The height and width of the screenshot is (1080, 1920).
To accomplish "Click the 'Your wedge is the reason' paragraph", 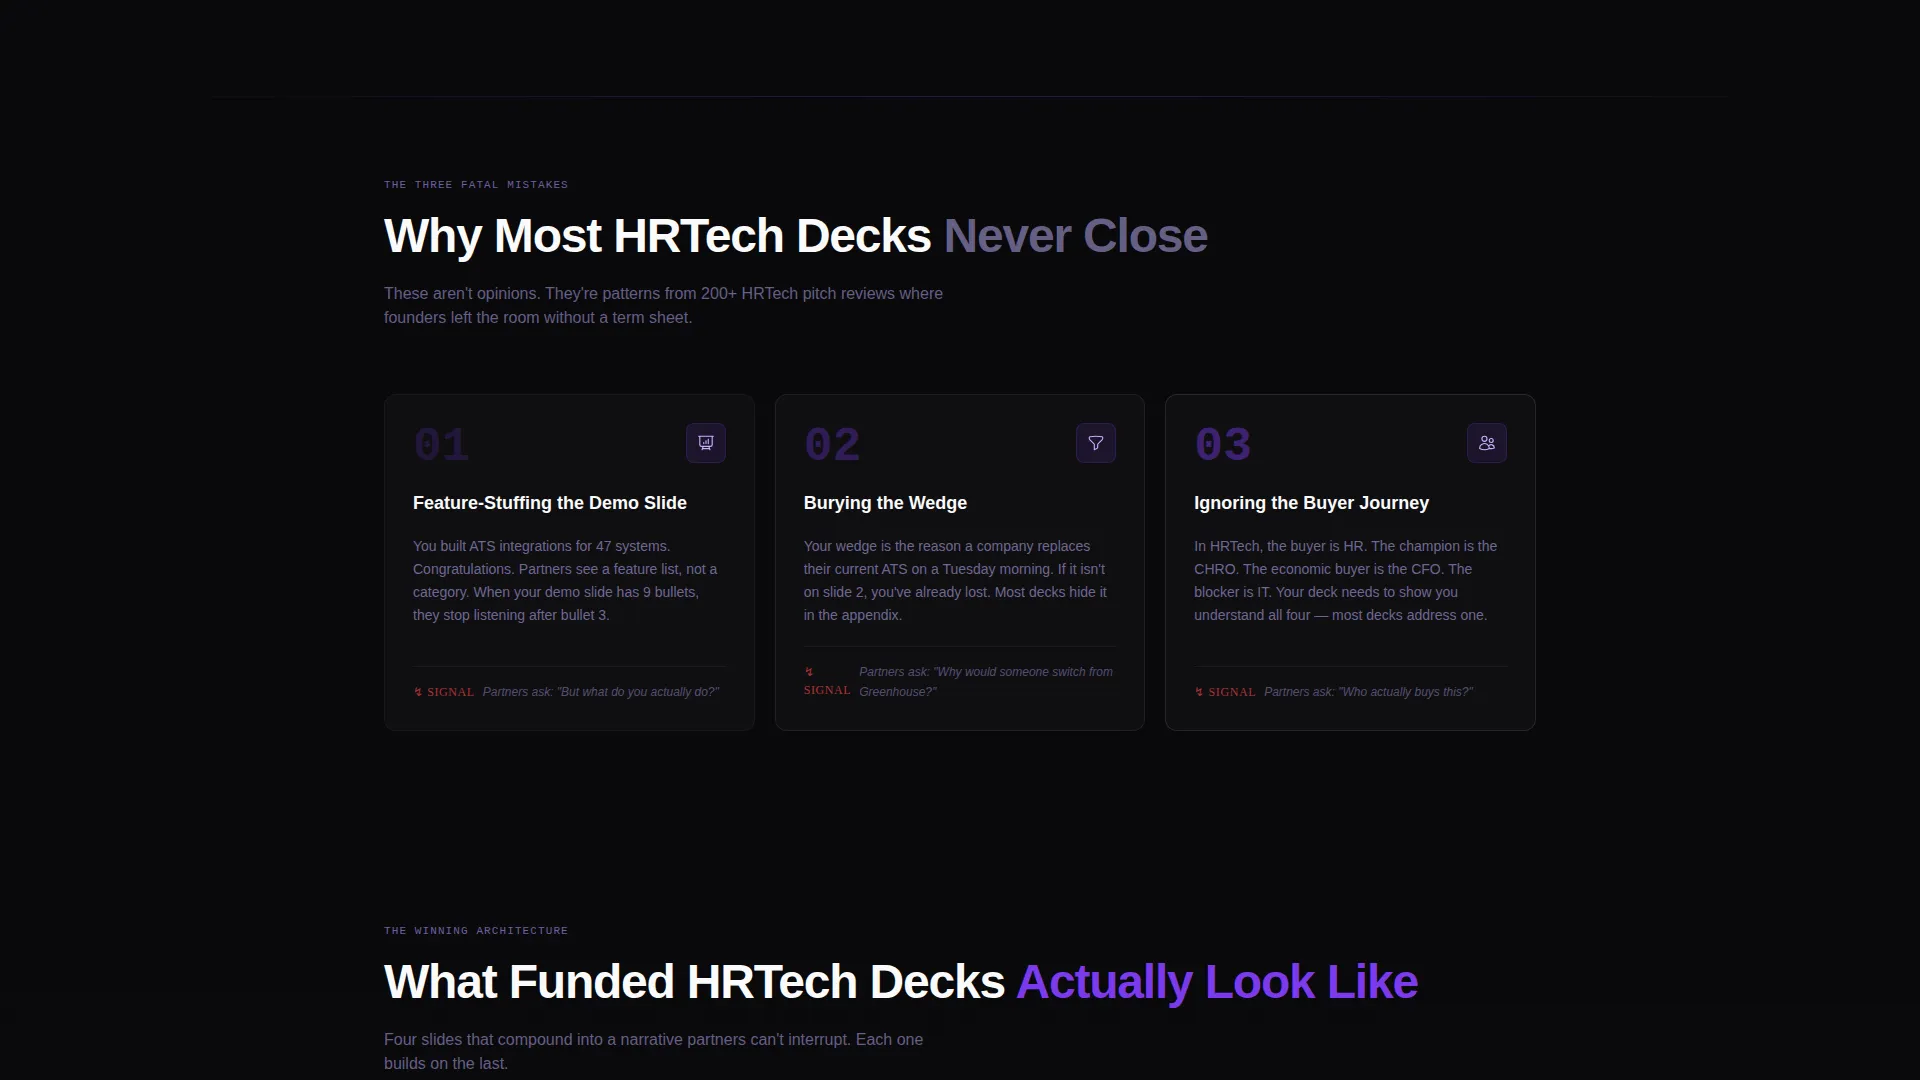I will (955, 581).
